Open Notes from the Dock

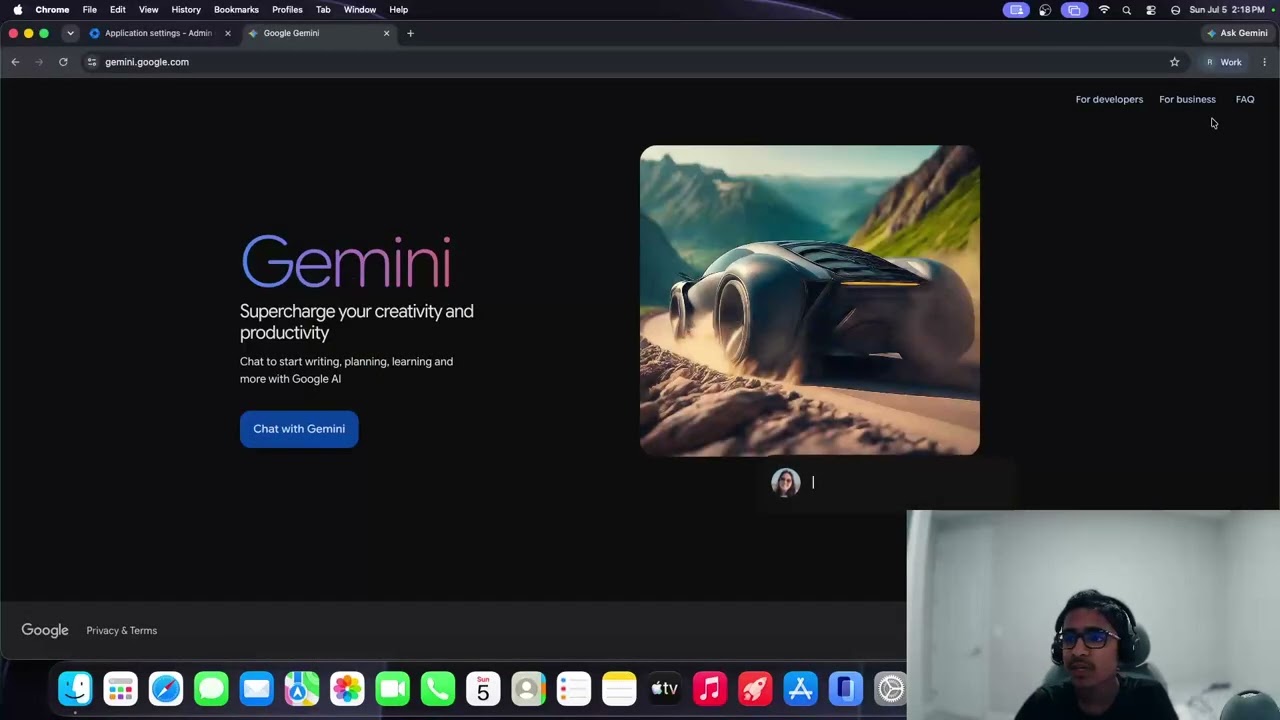pos(619,689)
